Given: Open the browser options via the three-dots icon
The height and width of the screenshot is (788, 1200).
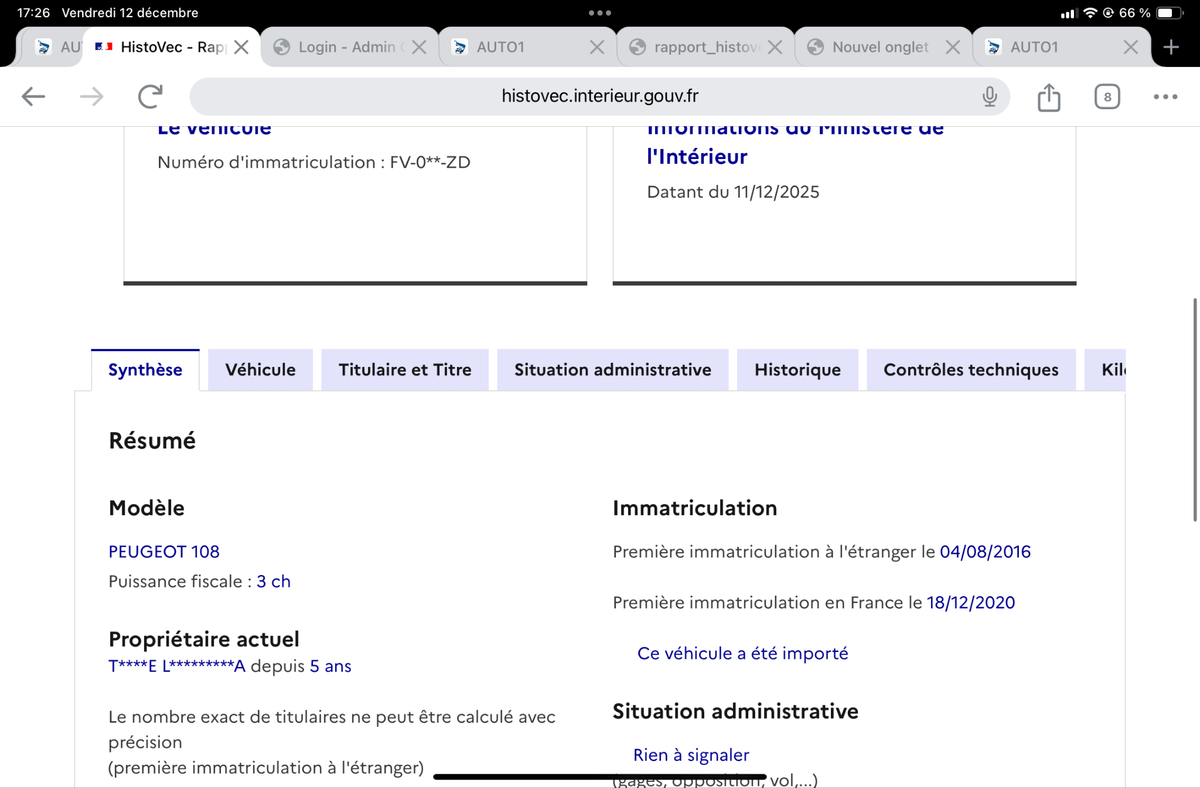Looking at the screenshot, I should pyautogui.click(x=1166, y=96).
